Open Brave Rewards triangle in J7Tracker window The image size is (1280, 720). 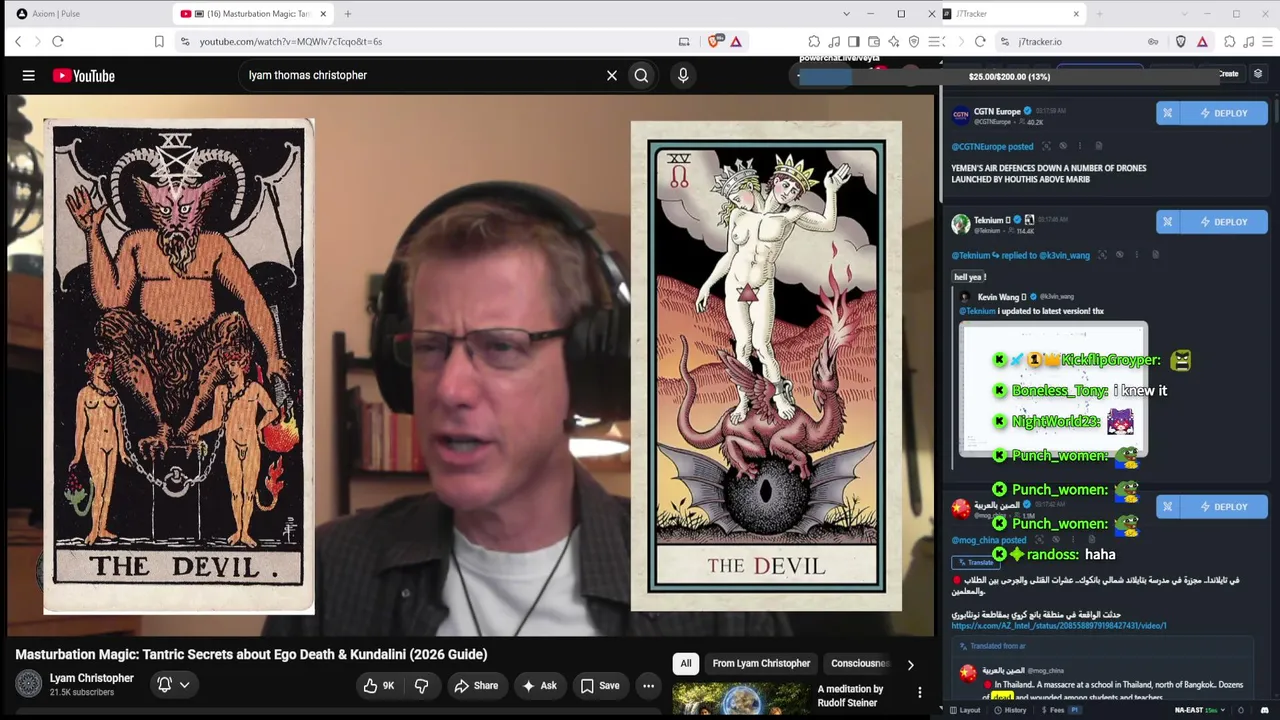click(1202, 41)
